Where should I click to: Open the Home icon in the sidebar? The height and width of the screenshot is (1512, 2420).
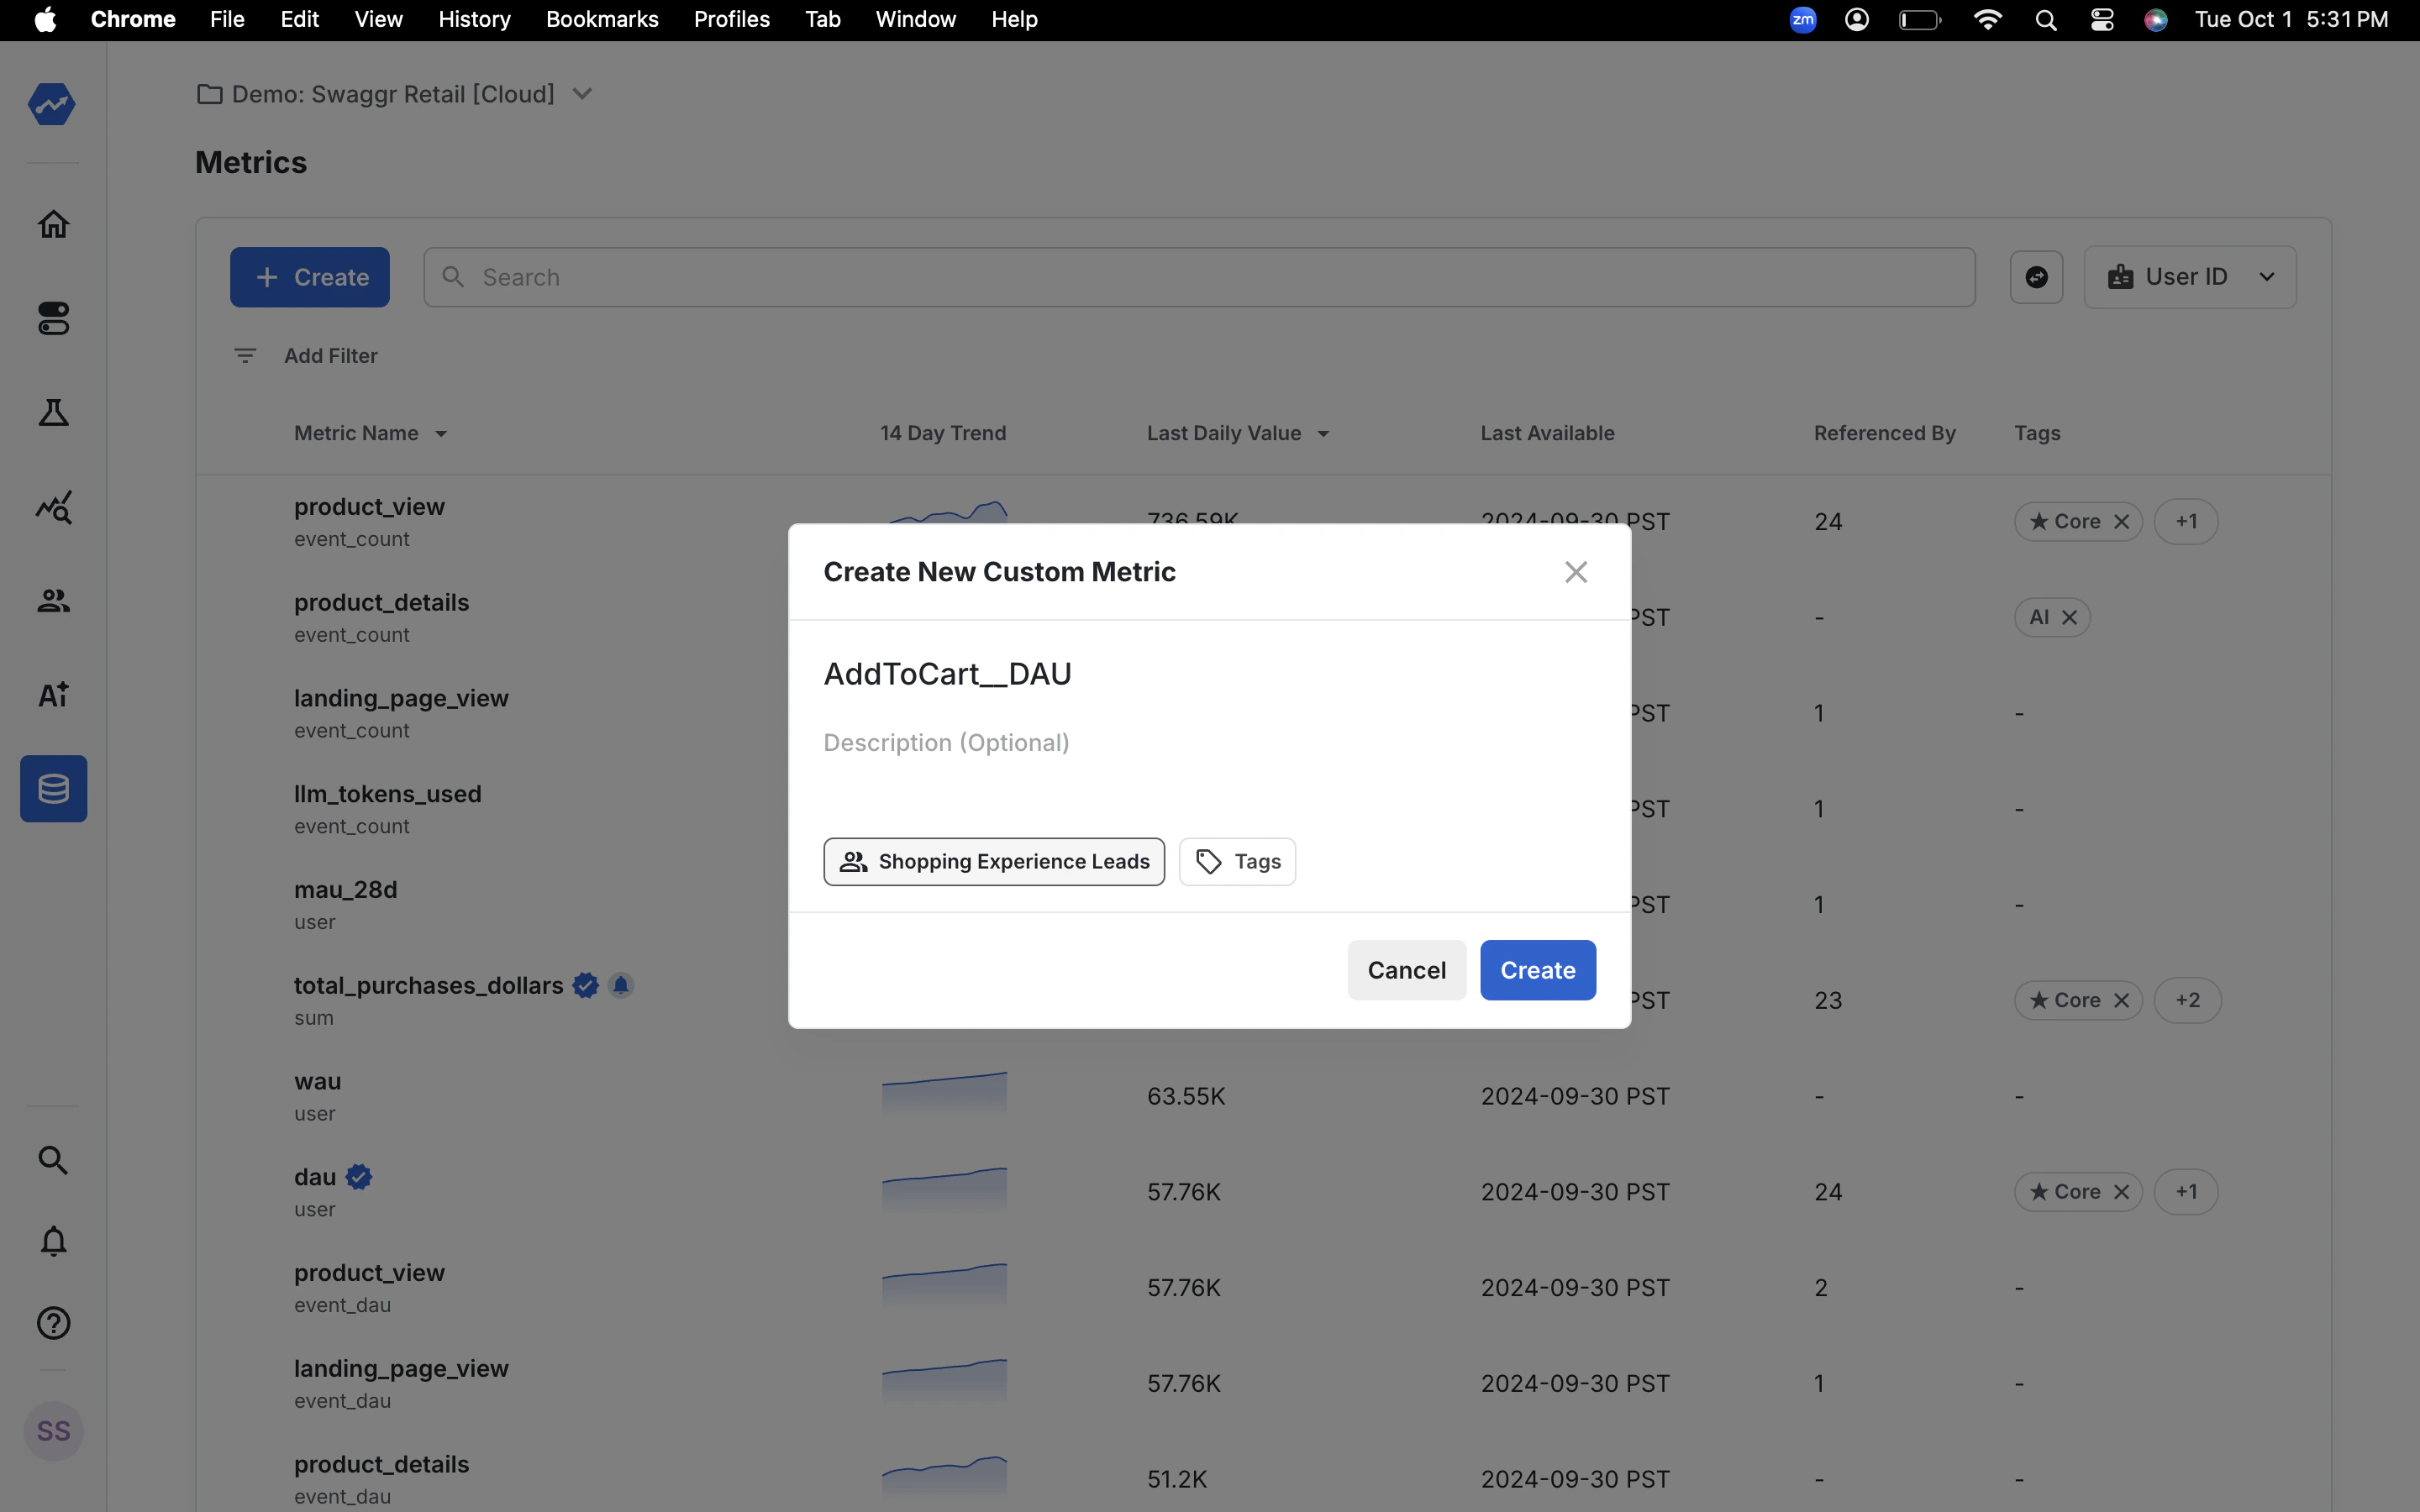[x=53, y=224]
